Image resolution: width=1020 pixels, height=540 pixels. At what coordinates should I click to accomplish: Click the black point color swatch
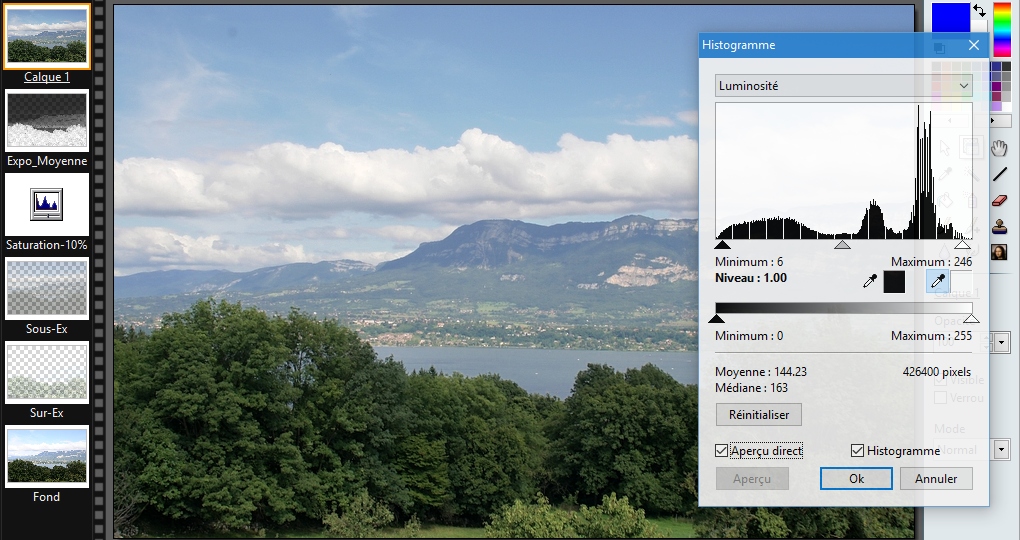[894, 281]
